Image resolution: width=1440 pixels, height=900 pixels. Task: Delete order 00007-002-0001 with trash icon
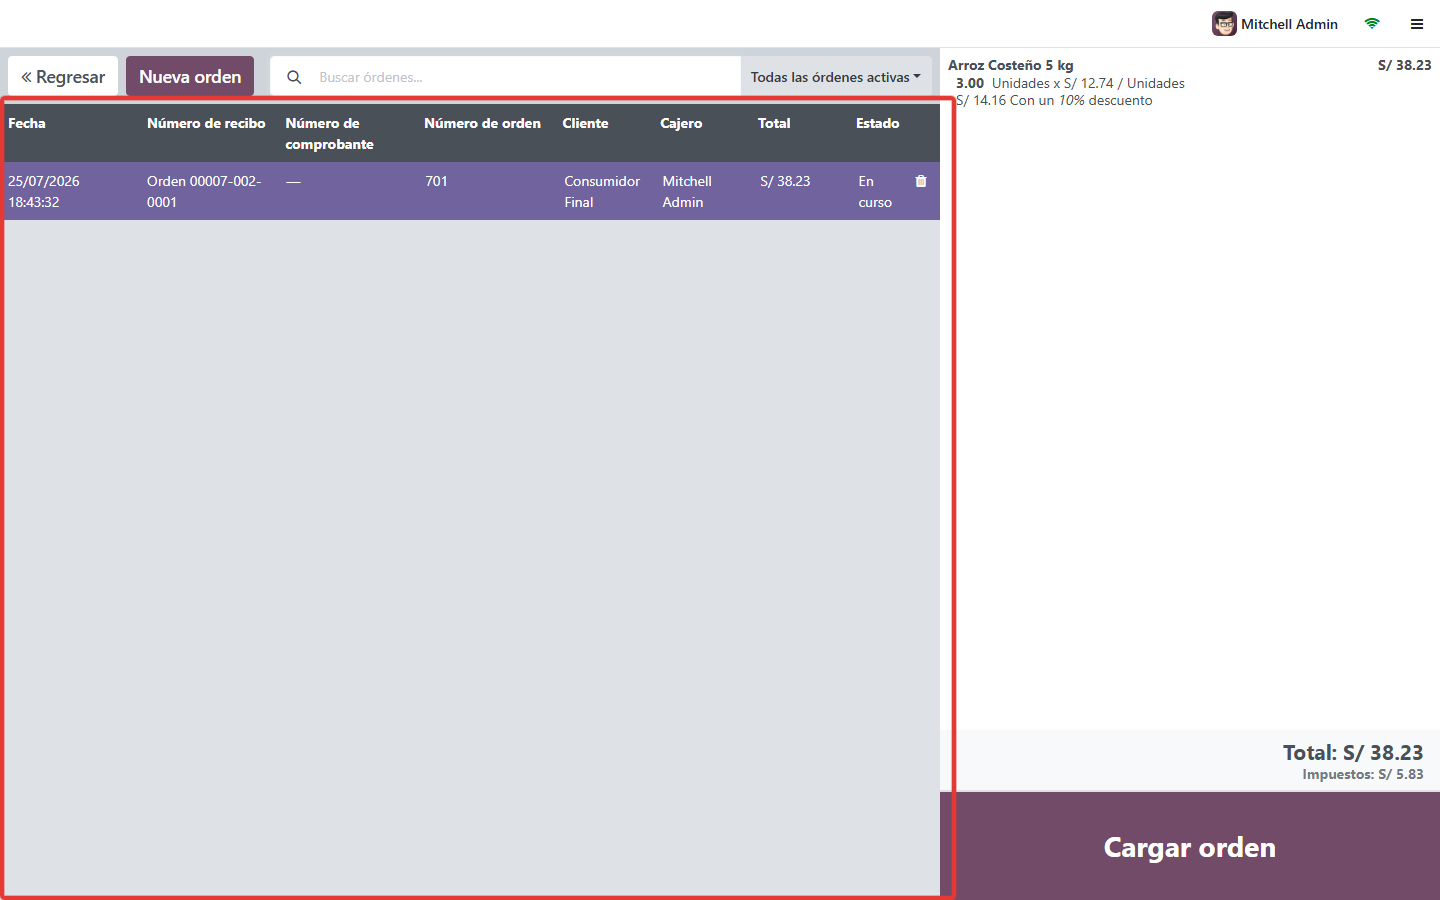[921, 181]
